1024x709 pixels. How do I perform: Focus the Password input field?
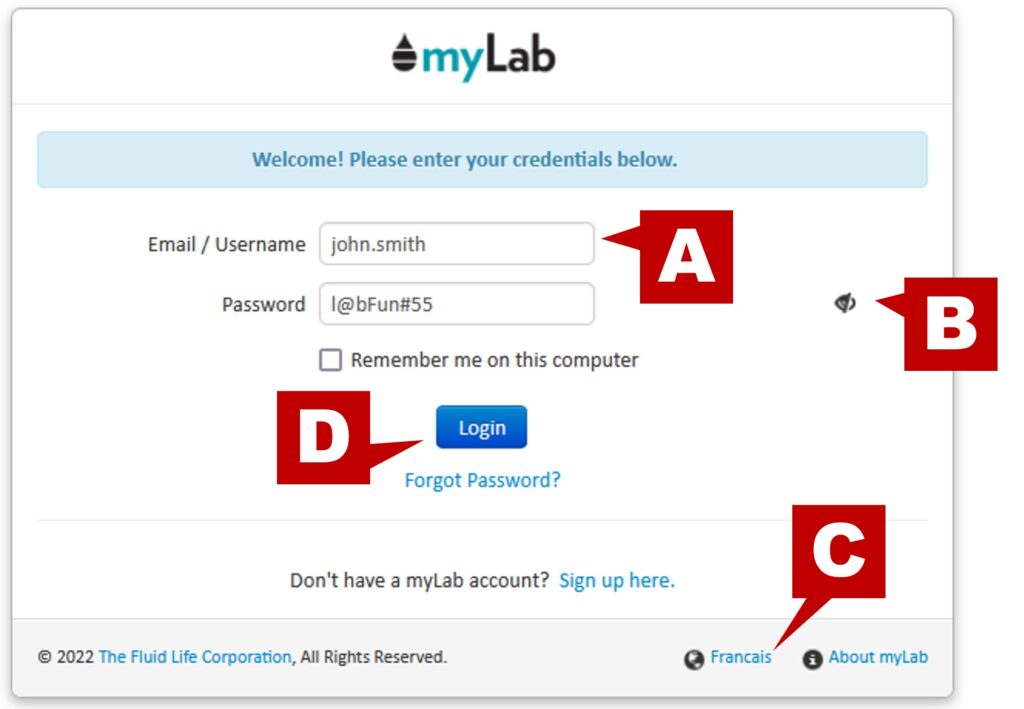tap(456, 304)
